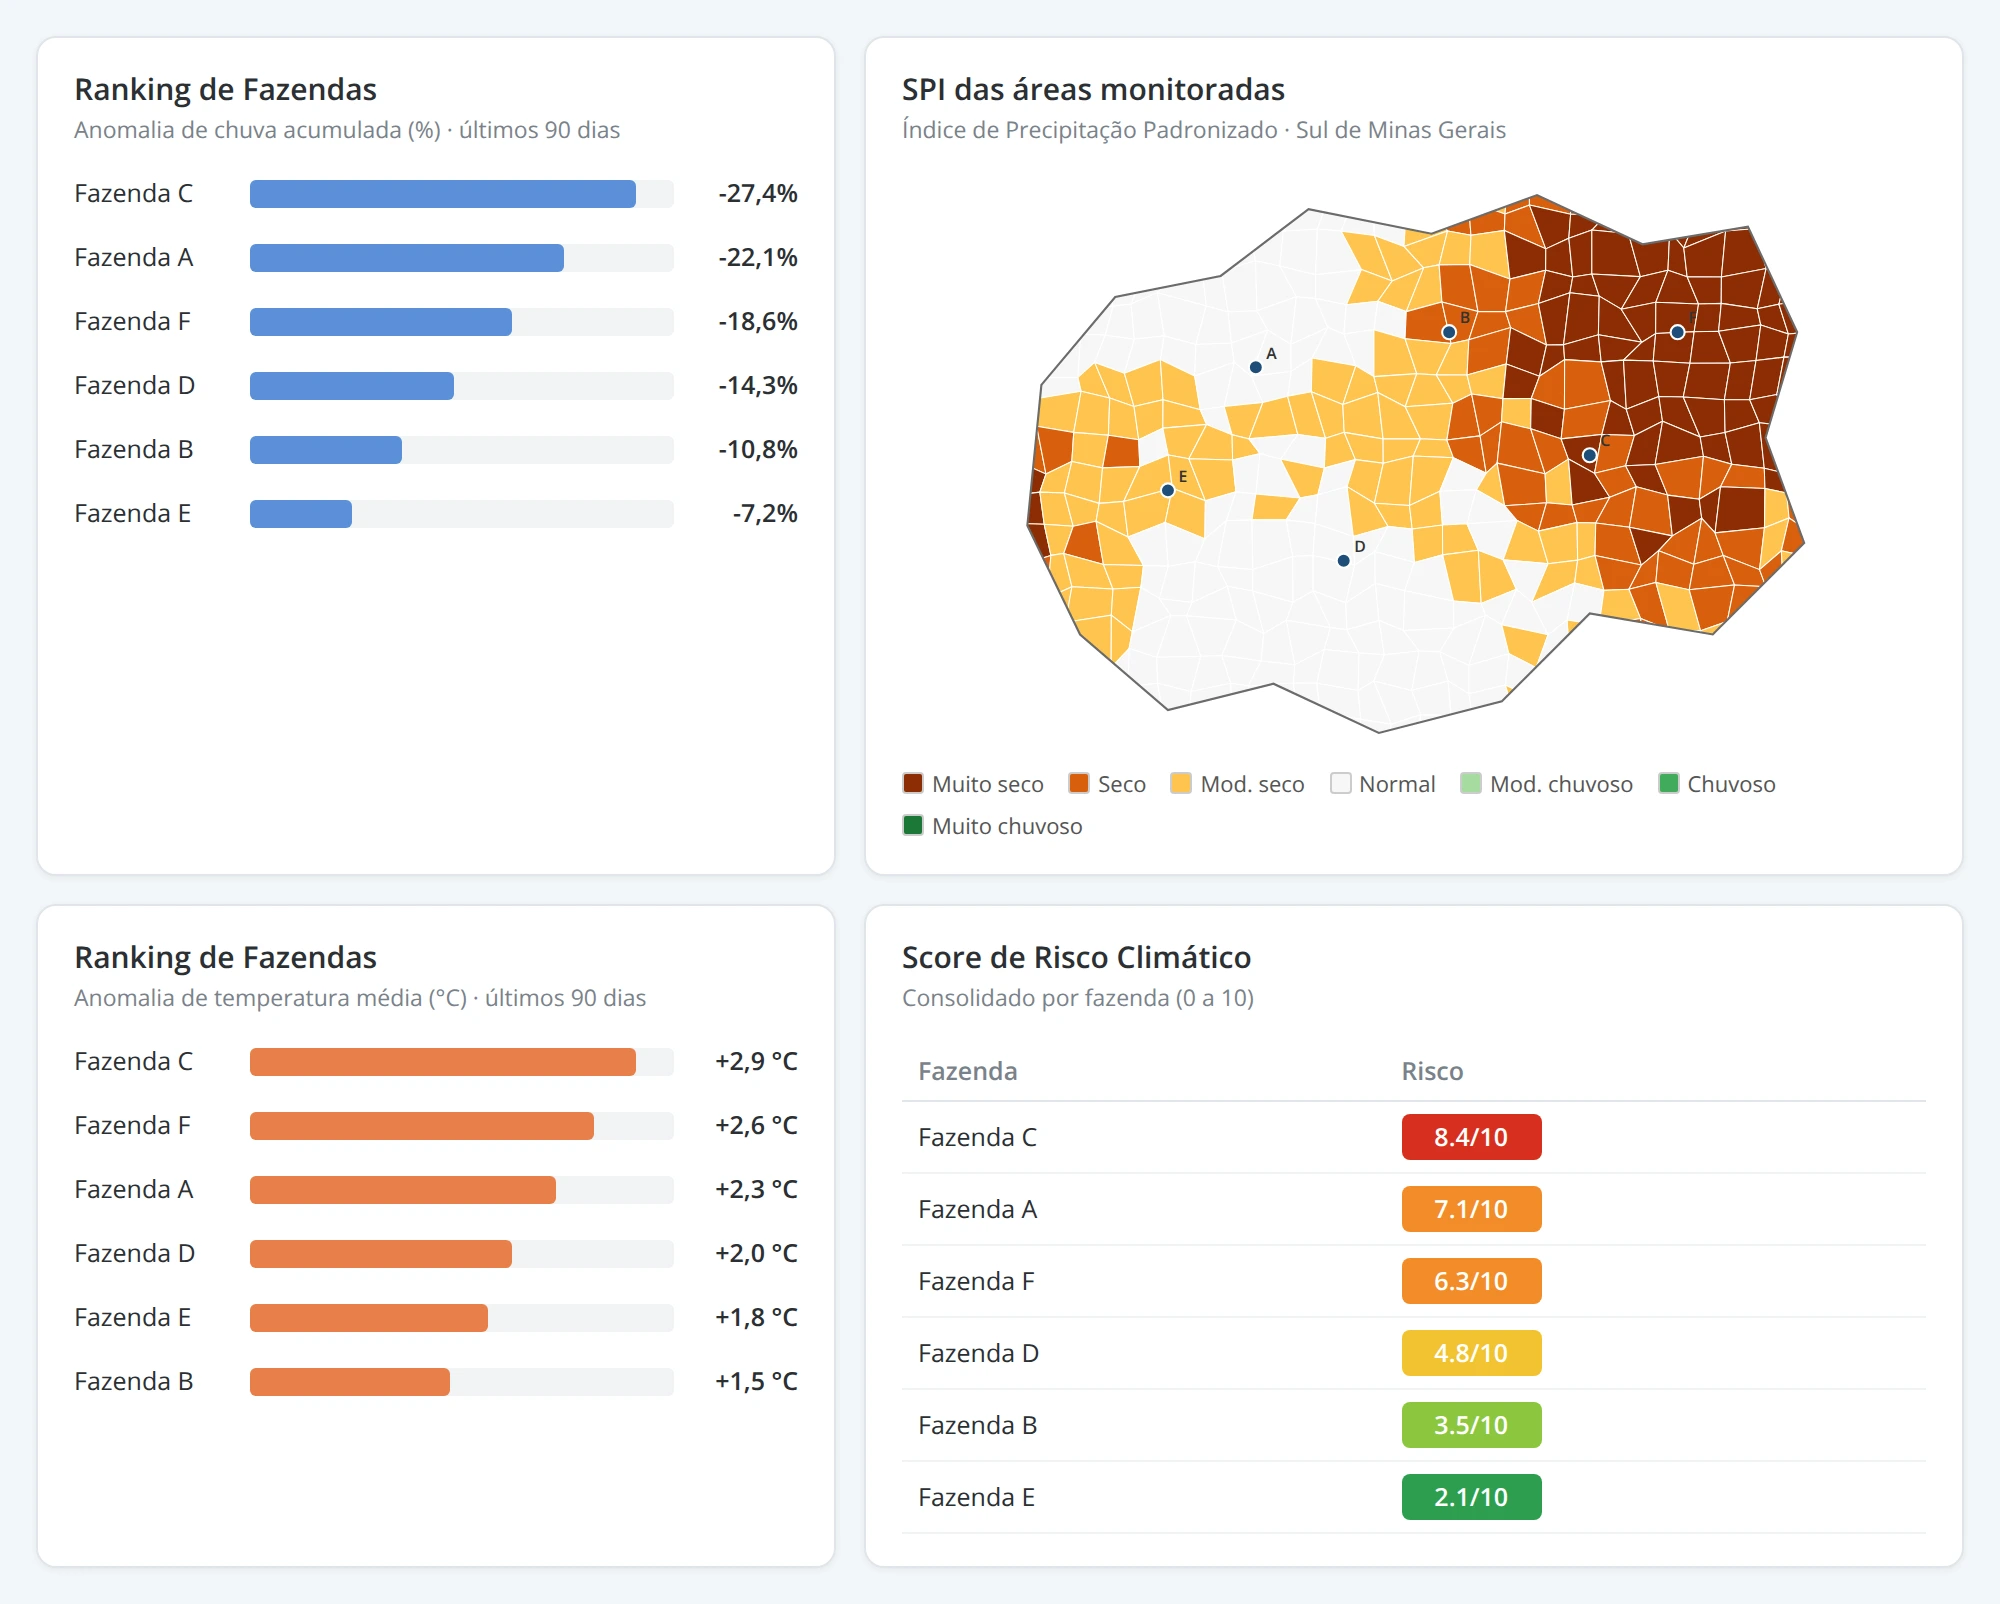Click the 8.4/10 risk badge
Viewport: 2000px width, 1604px height.
(1471, 1137)
